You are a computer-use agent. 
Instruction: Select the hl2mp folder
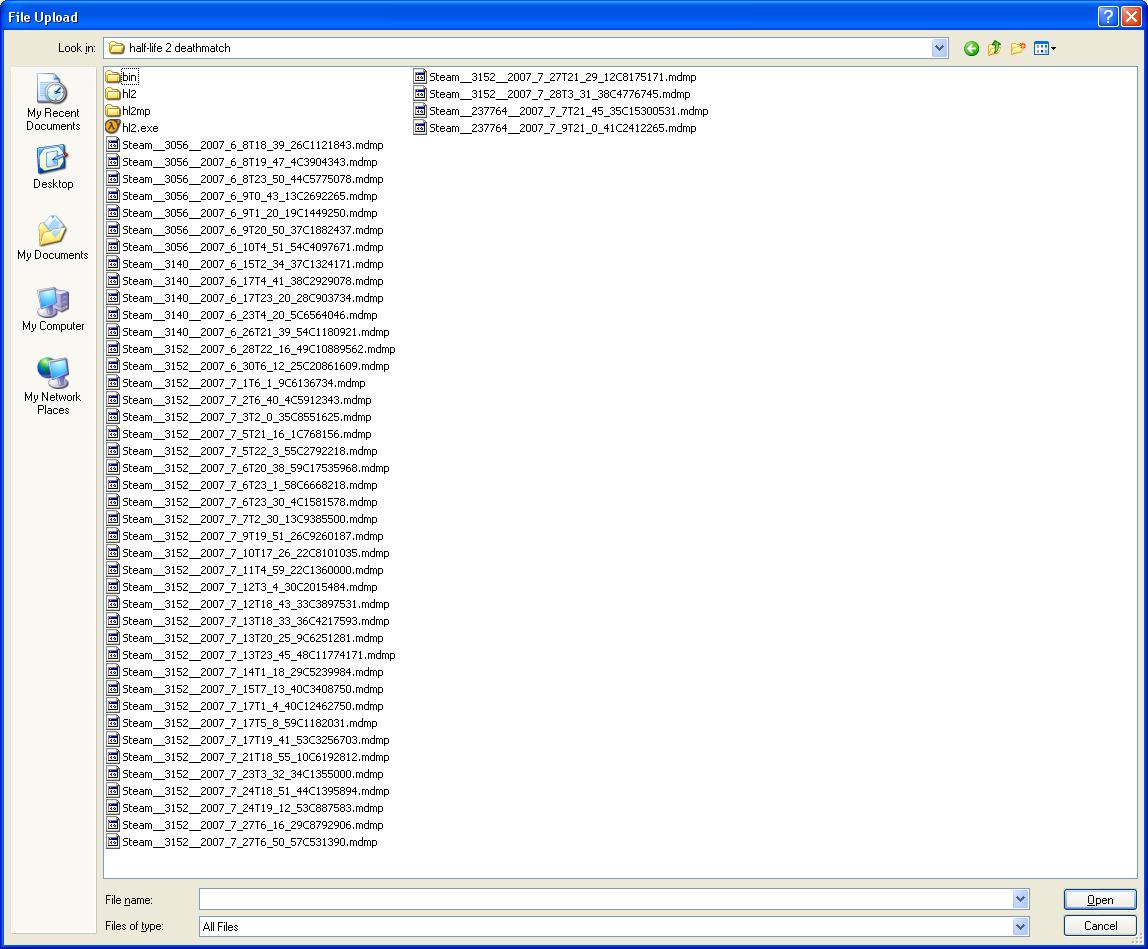135,111
